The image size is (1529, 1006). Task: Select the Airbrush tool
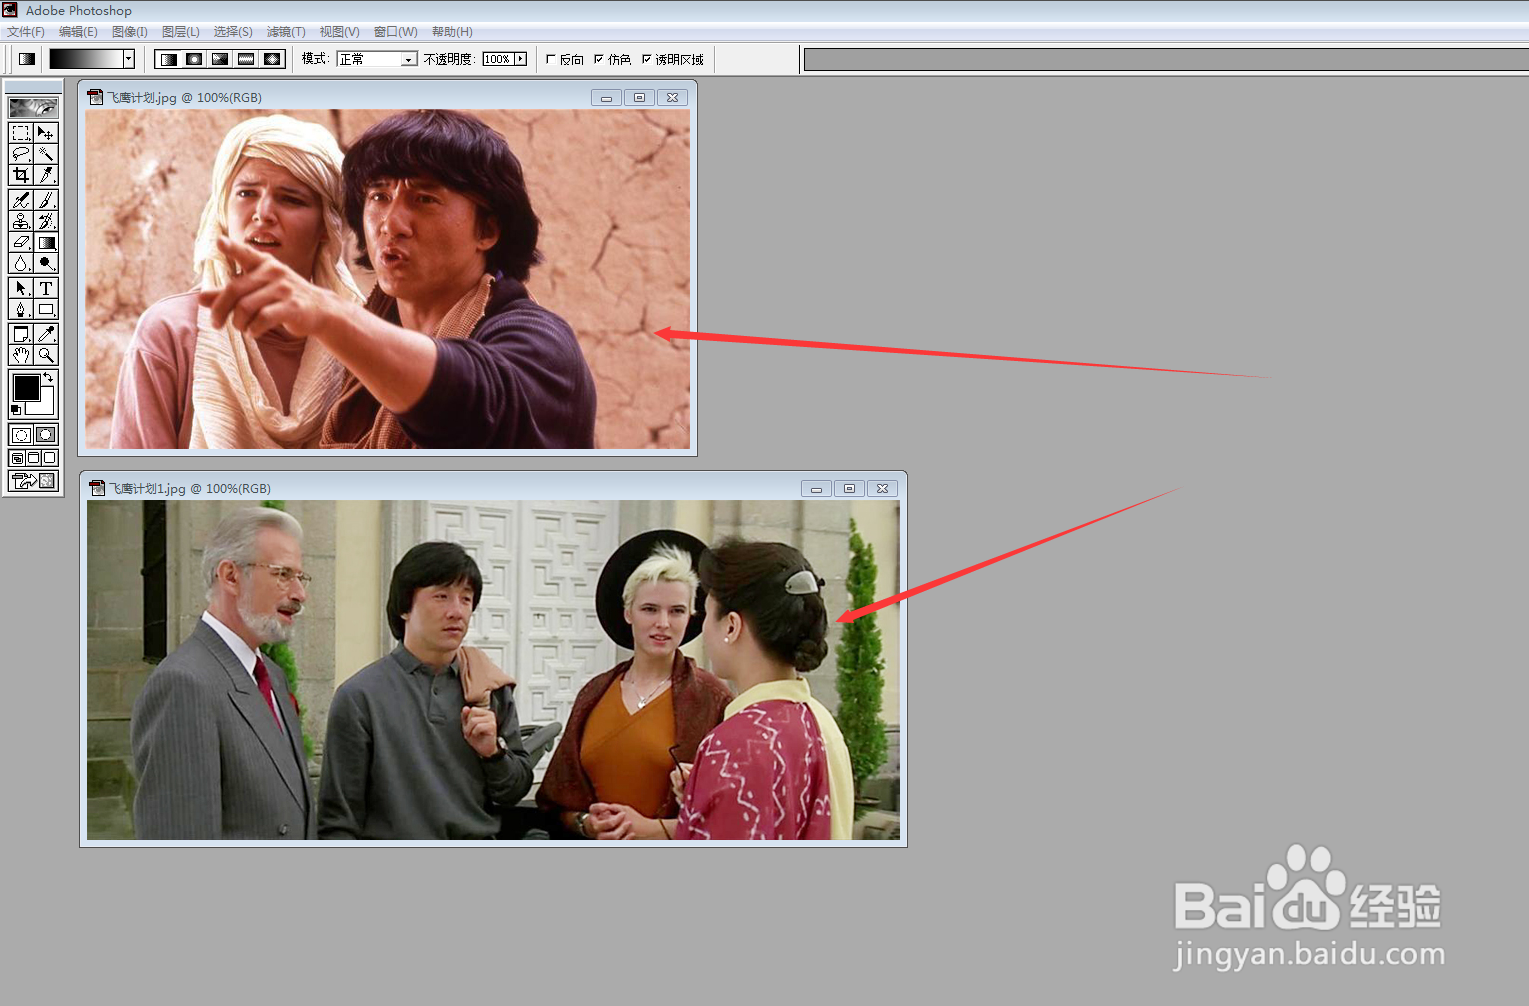(x=21, y=200)
